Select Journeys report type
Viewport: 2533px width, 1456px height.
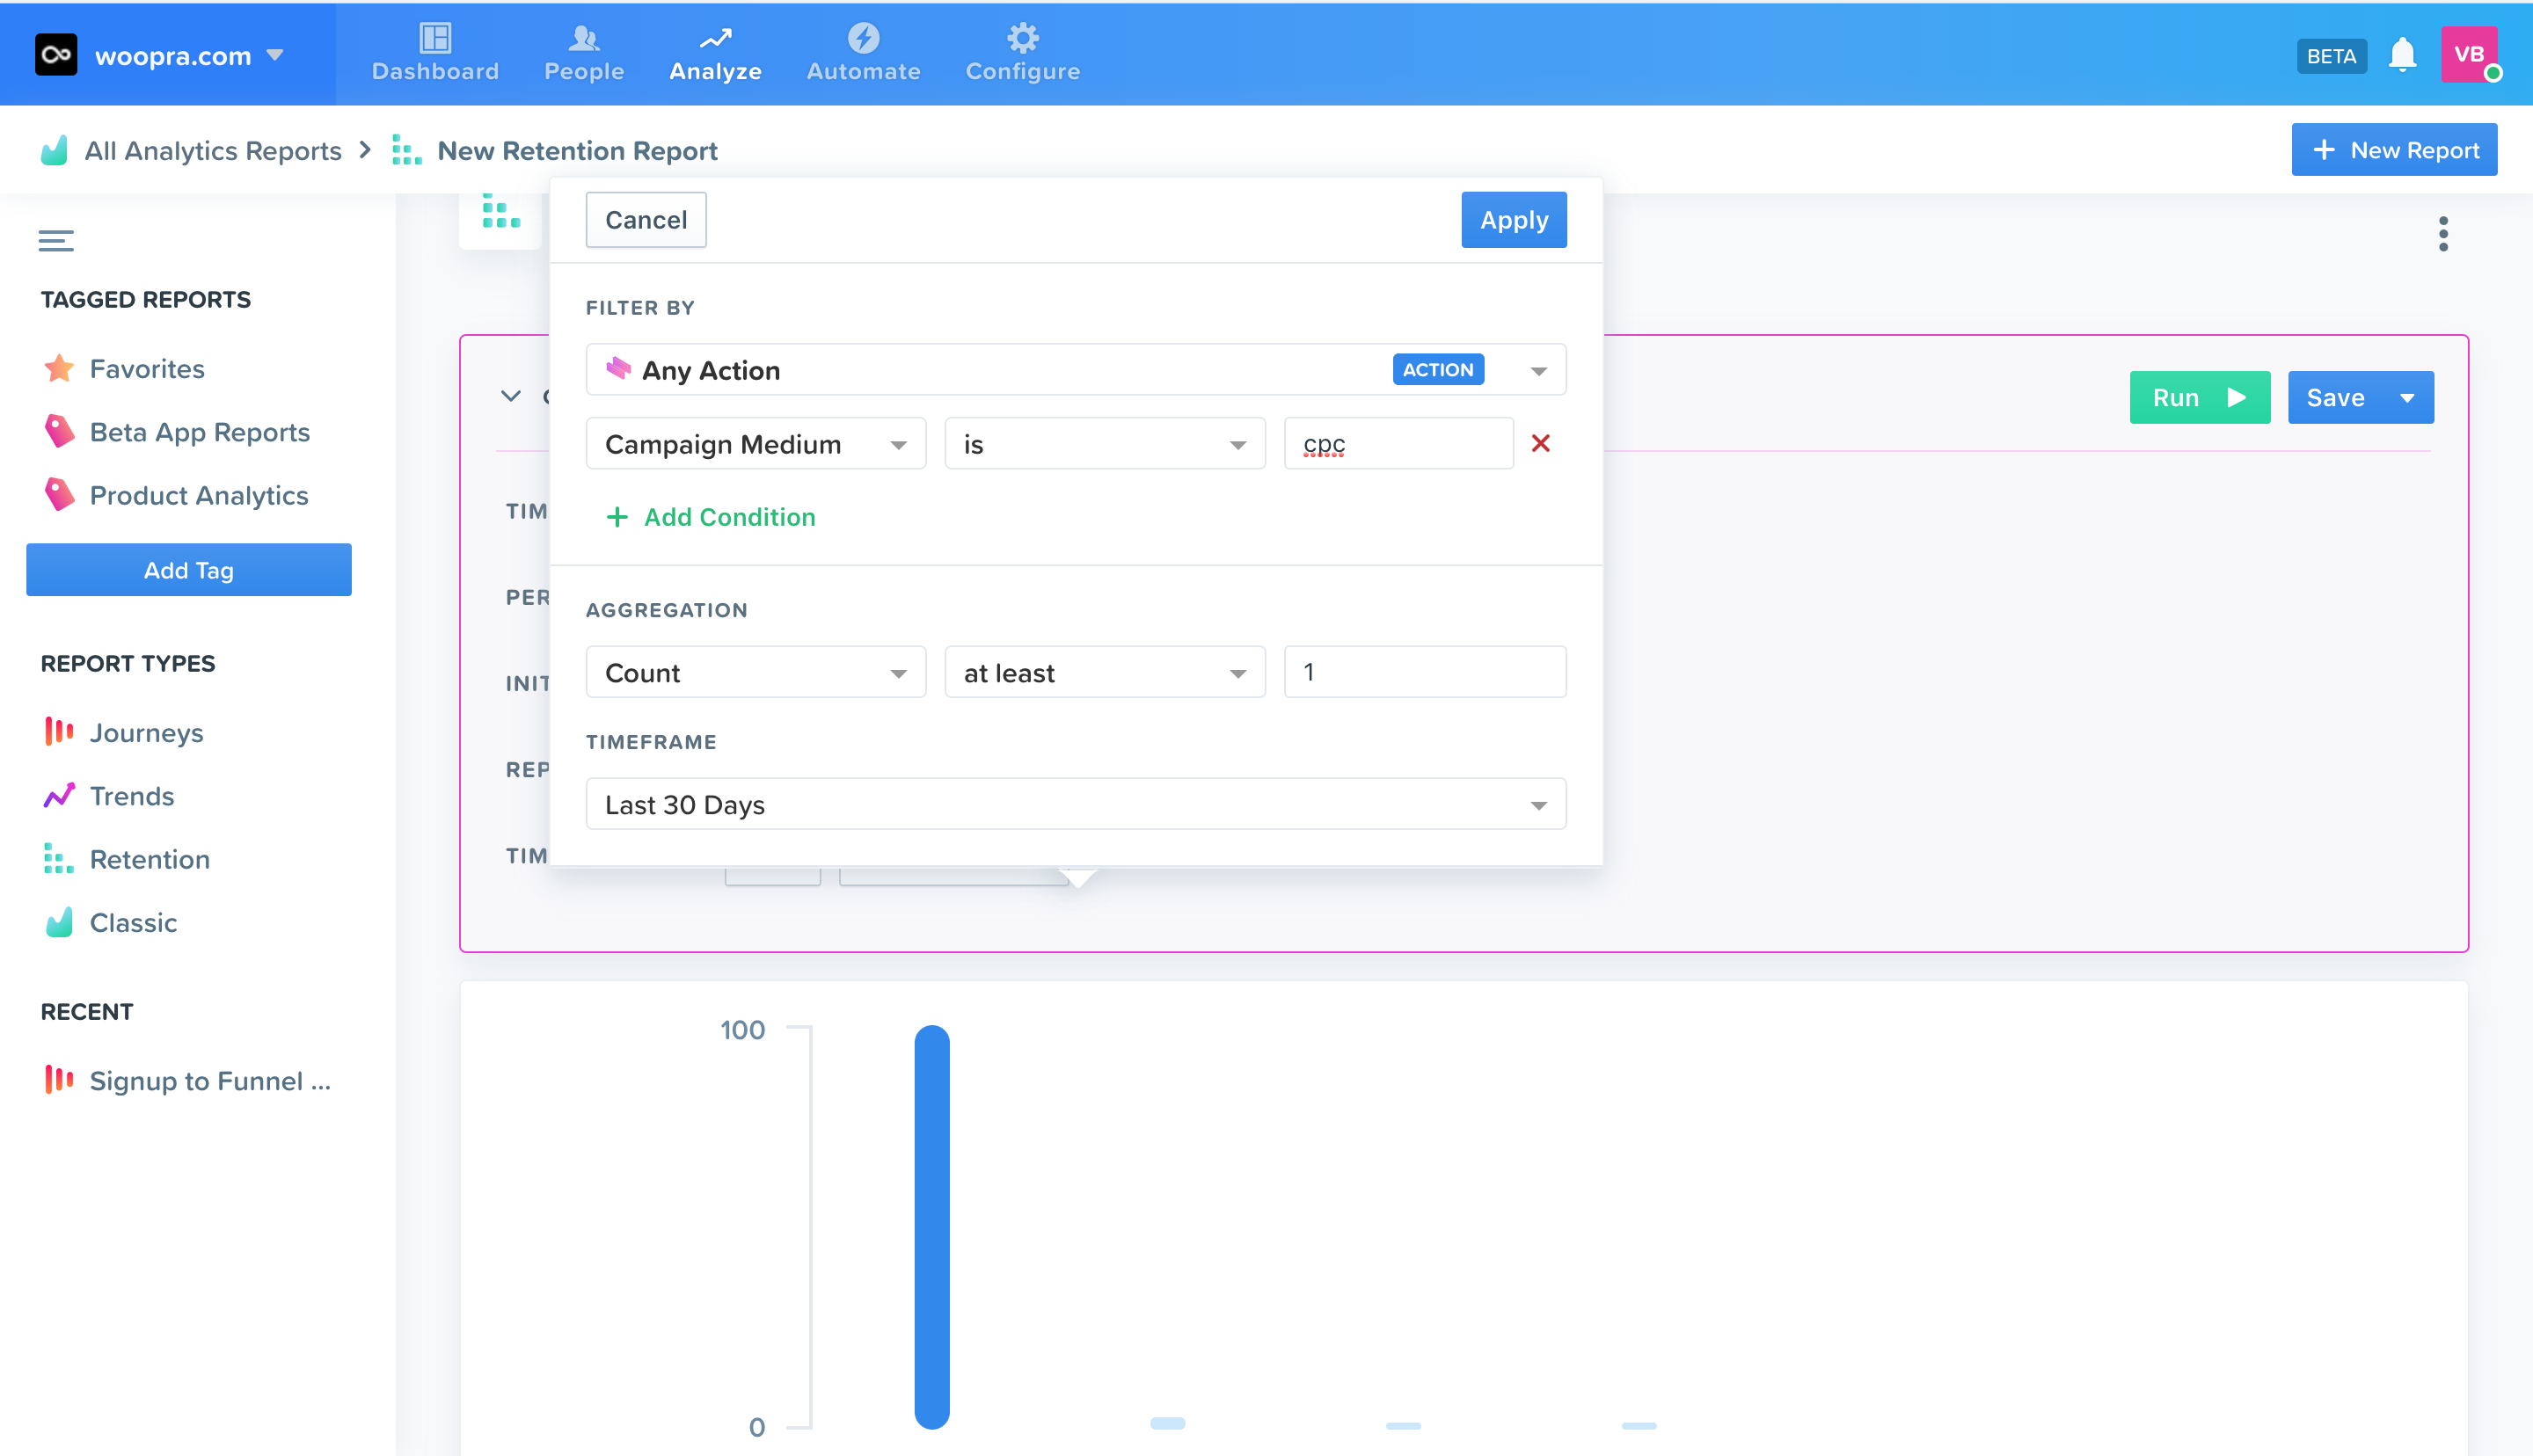point(146,732)
